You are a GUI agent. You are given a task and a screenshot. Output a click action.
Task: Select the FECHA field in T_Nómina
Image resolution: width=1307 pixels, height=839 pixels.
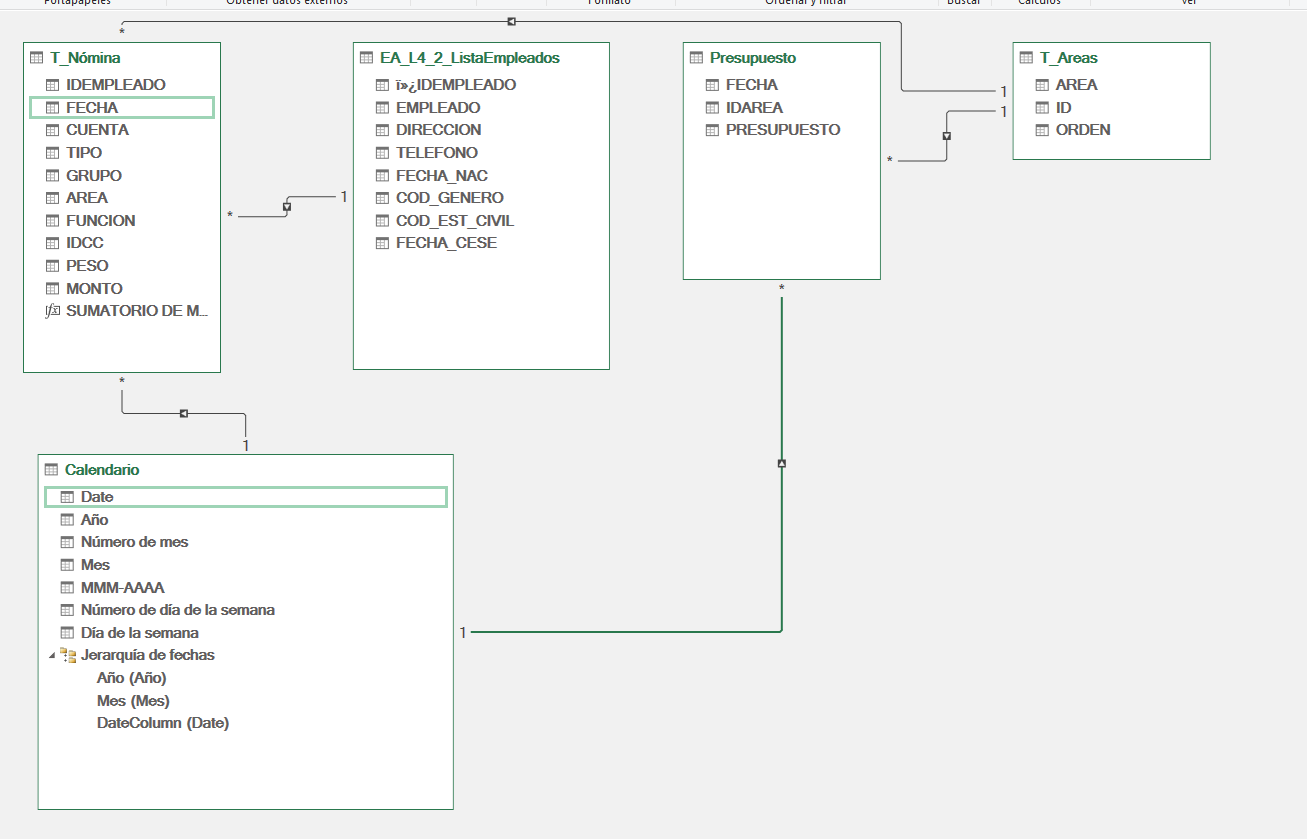pyautogui.click(x=92, y=107)
